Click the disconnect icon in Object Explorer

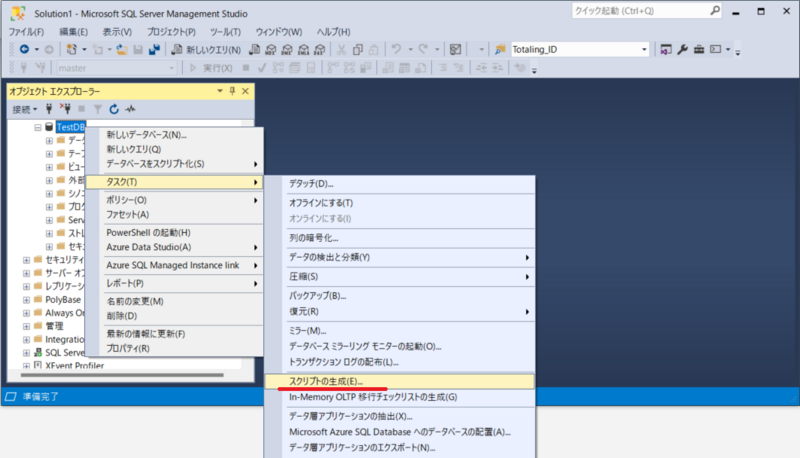point(65,109)
